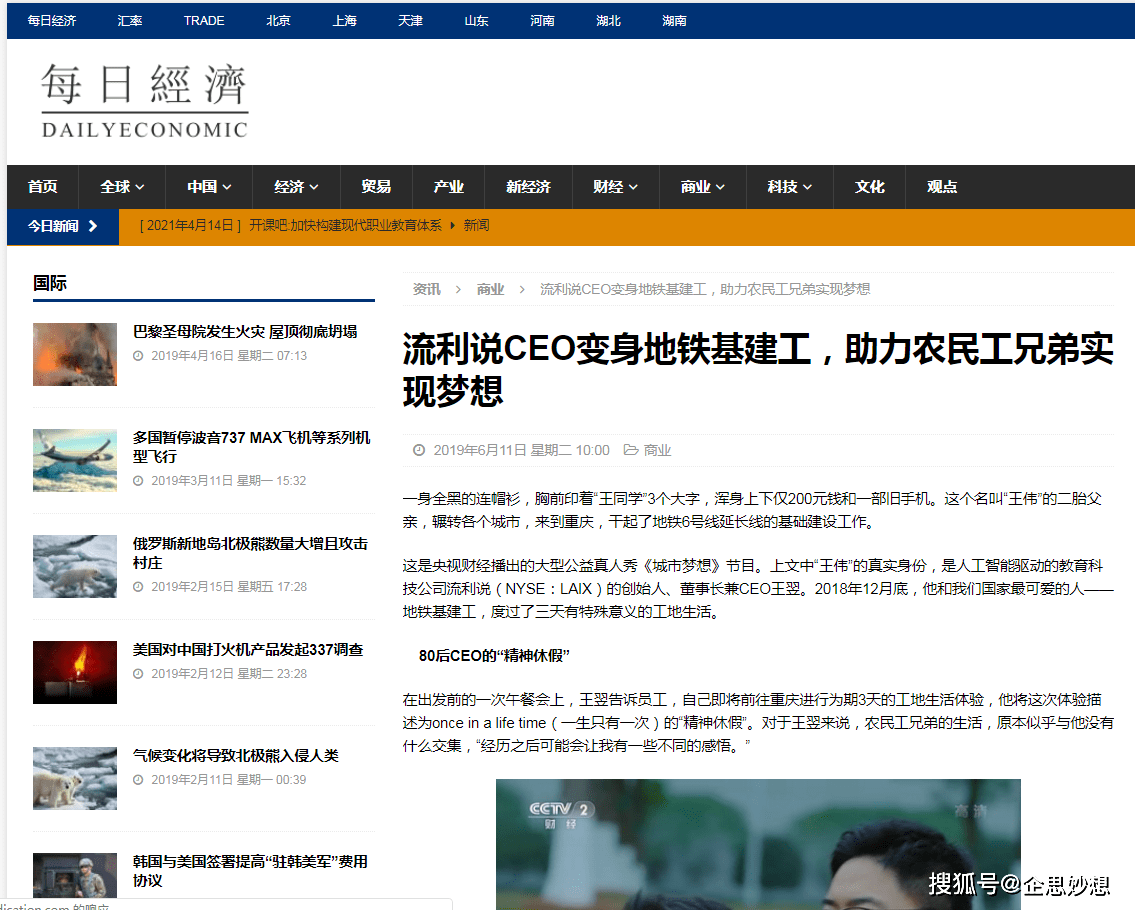Open the 贸易 navigation item

click(x=376, y=187)
